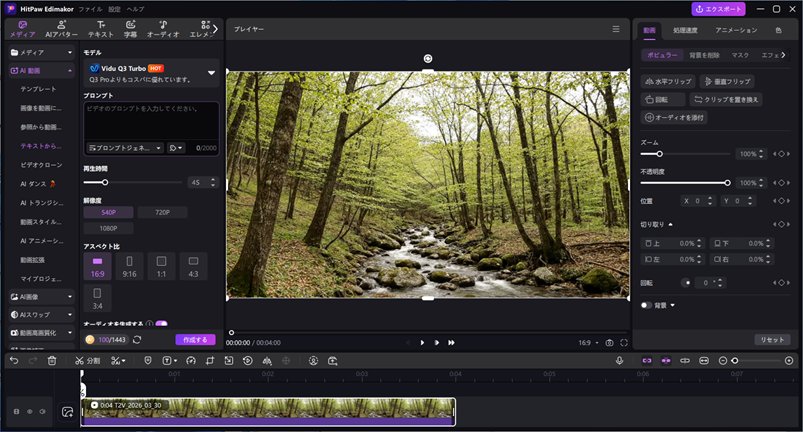Open the 設定 menu

click(x=114, y=9)
